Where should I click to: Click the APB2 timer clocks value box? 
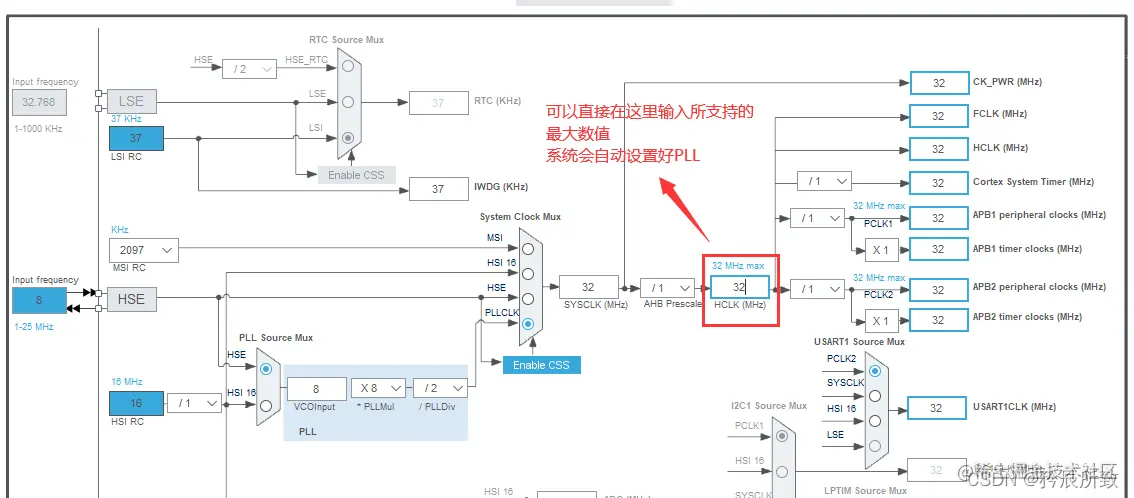(x=939, y=320)
